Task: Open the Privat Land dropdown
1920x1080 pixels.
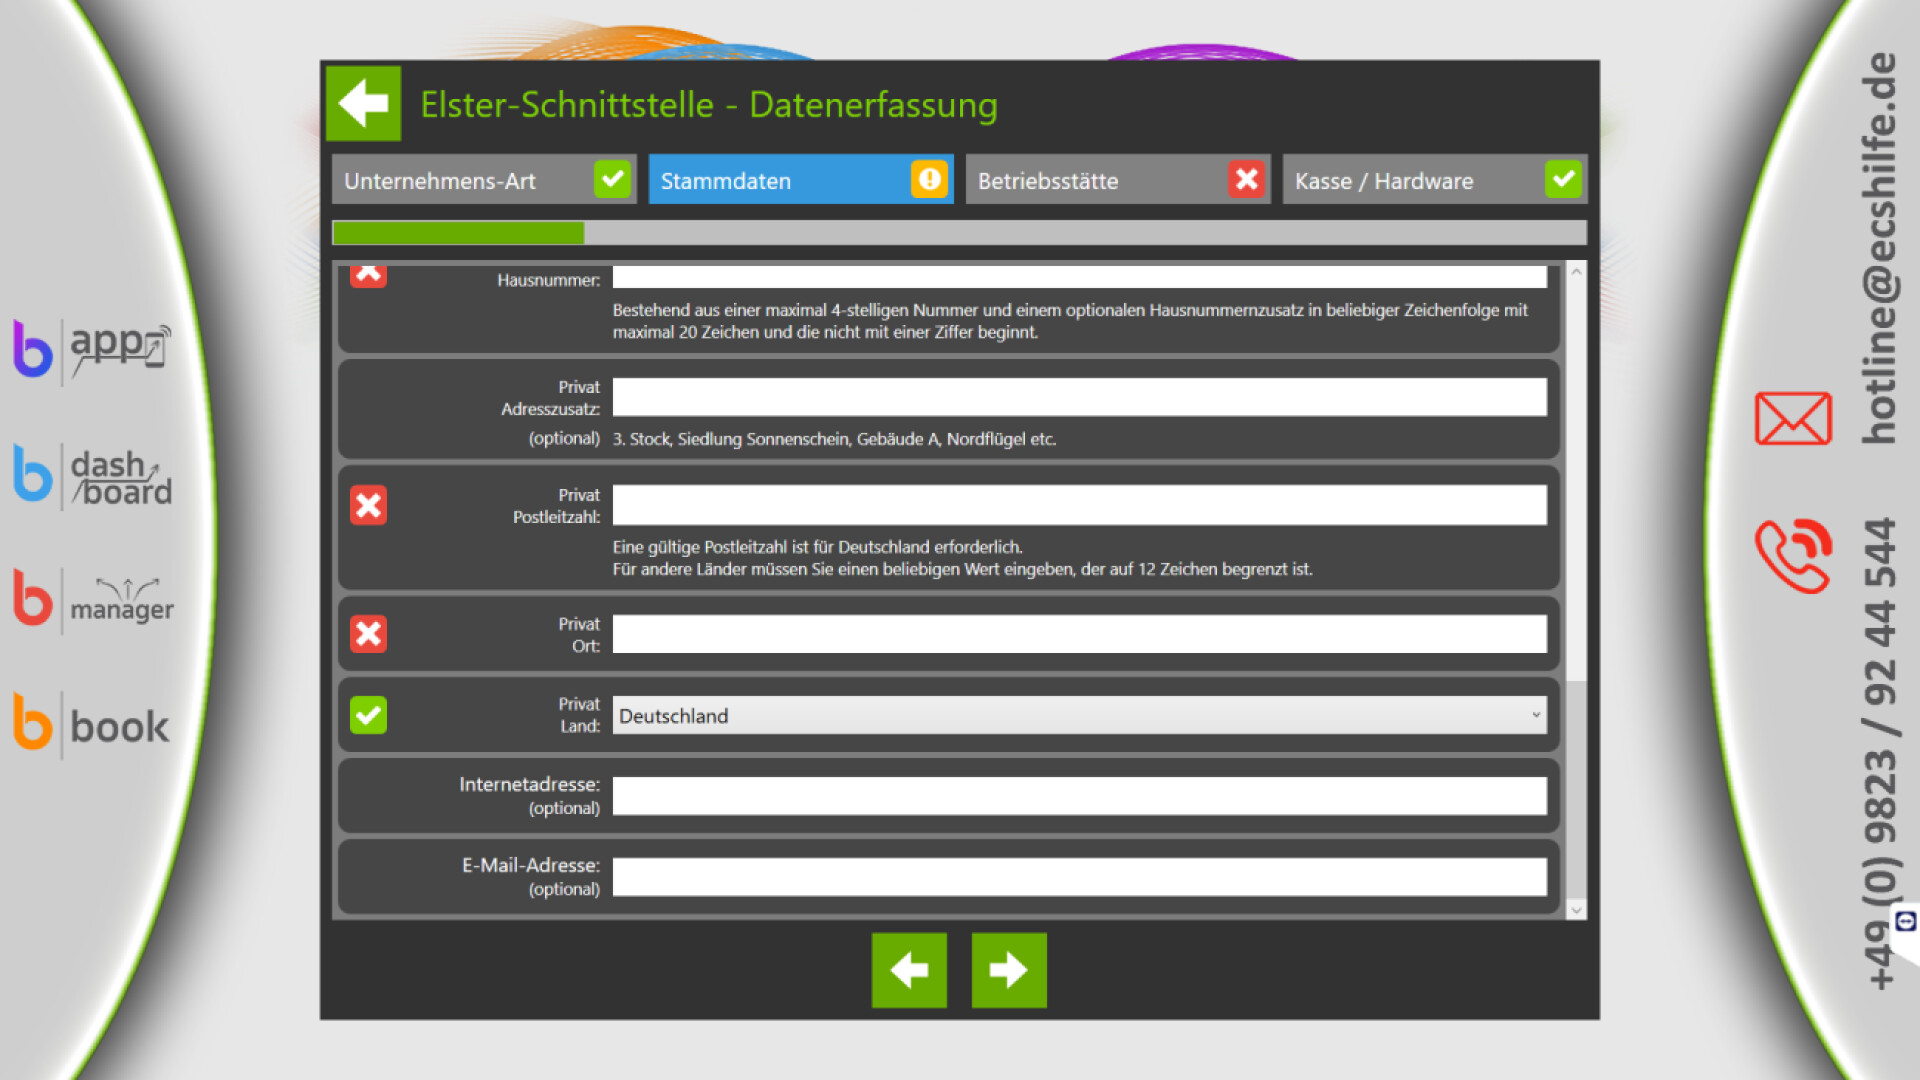Action: (x=1079, y=715)
